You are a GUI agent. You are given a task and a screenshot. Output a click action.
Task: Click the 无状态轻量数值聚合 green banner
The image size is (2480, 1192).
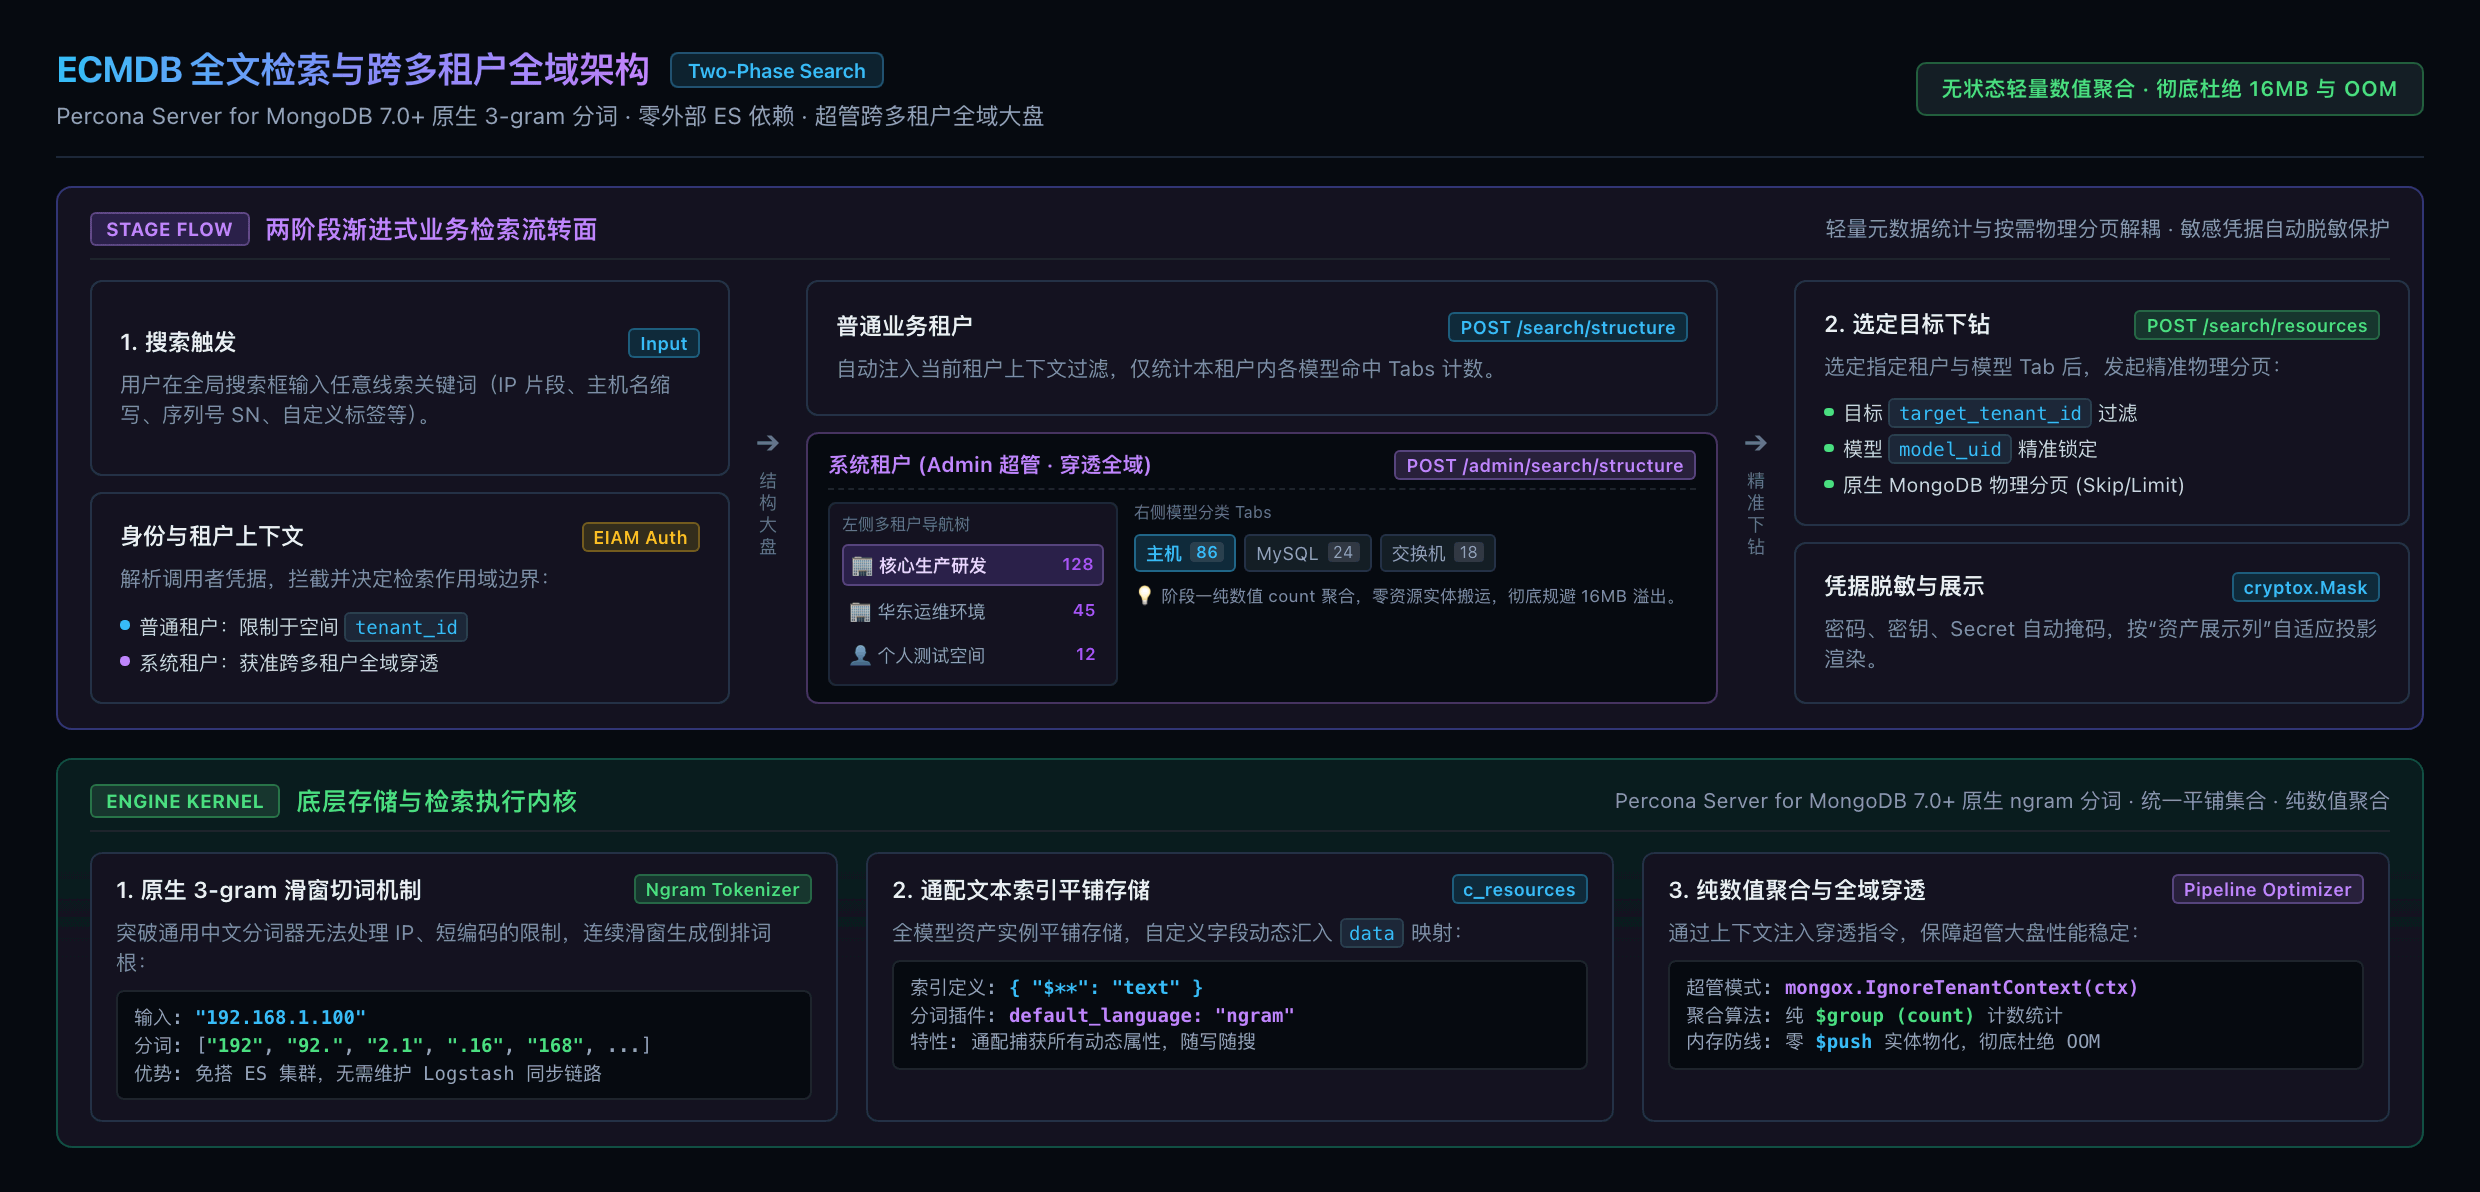coord(2169,89)
